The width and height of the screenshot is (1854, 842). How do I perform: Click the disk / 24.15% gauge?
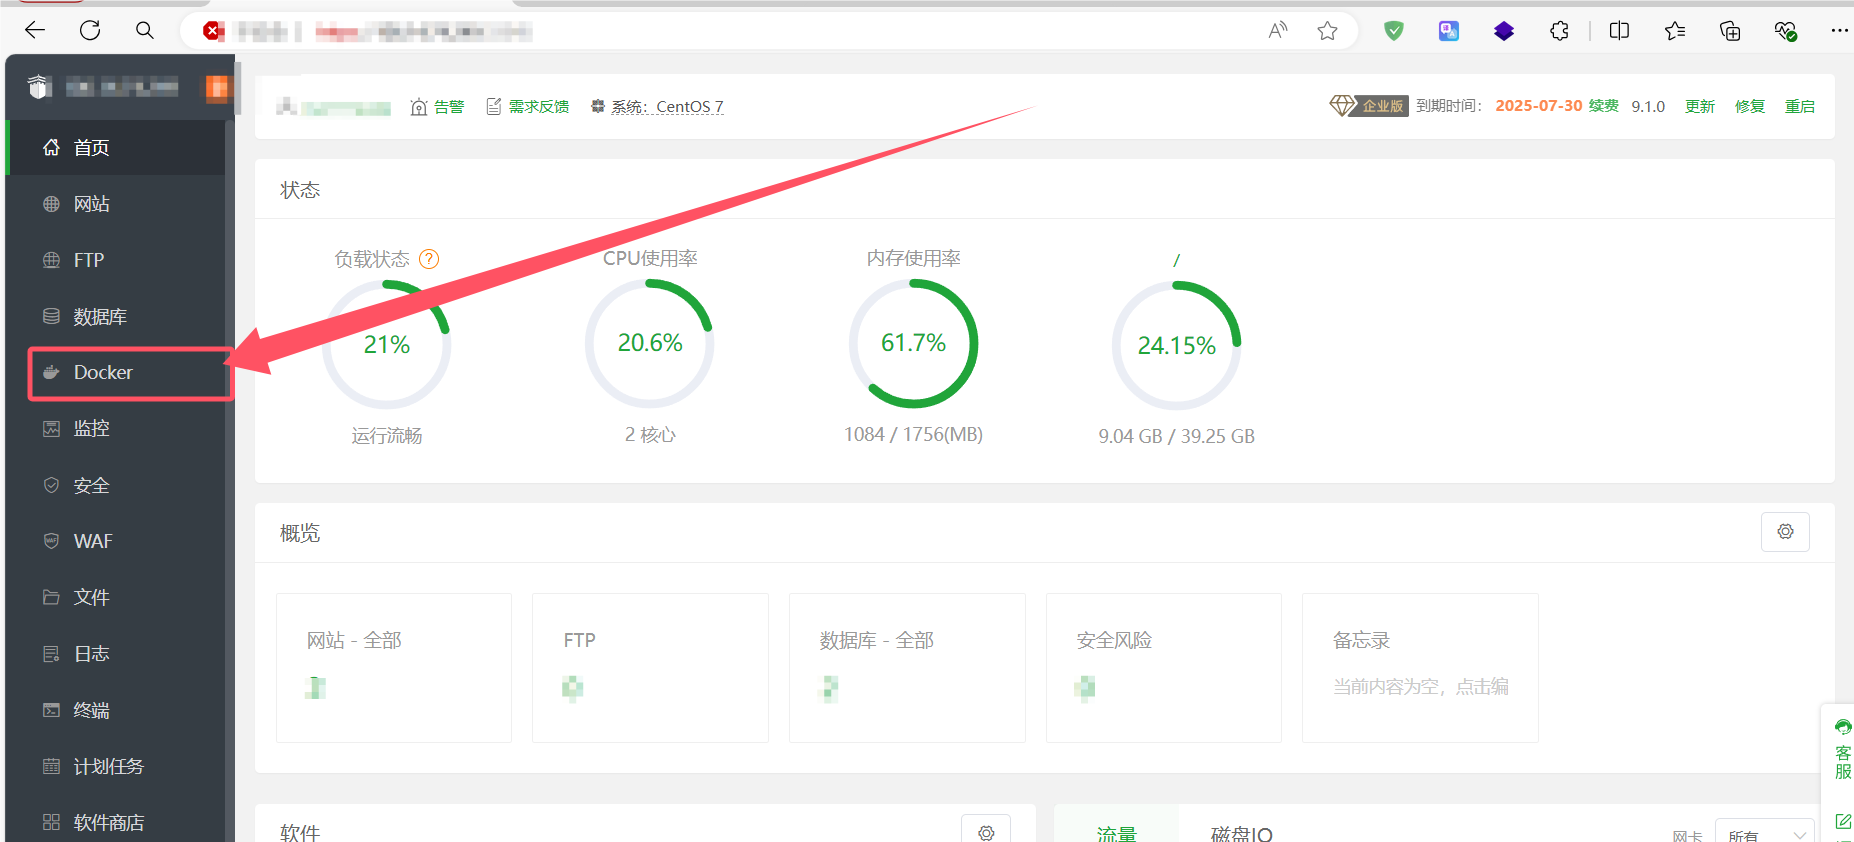pos(1176,345)
